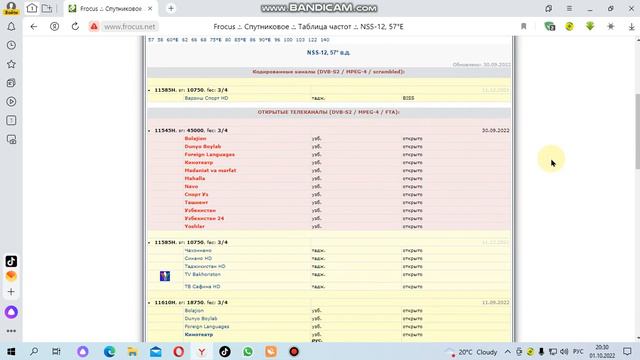Click yellow coin extension icon
640x360 pixels.
click(569, 27)
